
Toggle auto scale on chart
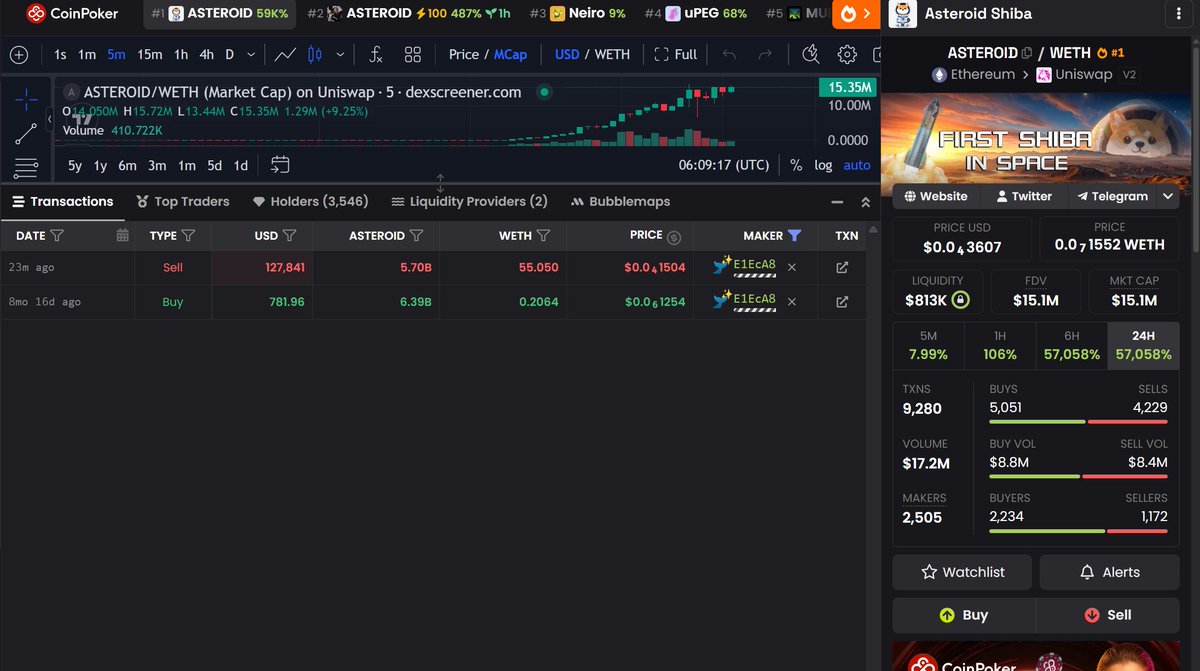(857, 165)
